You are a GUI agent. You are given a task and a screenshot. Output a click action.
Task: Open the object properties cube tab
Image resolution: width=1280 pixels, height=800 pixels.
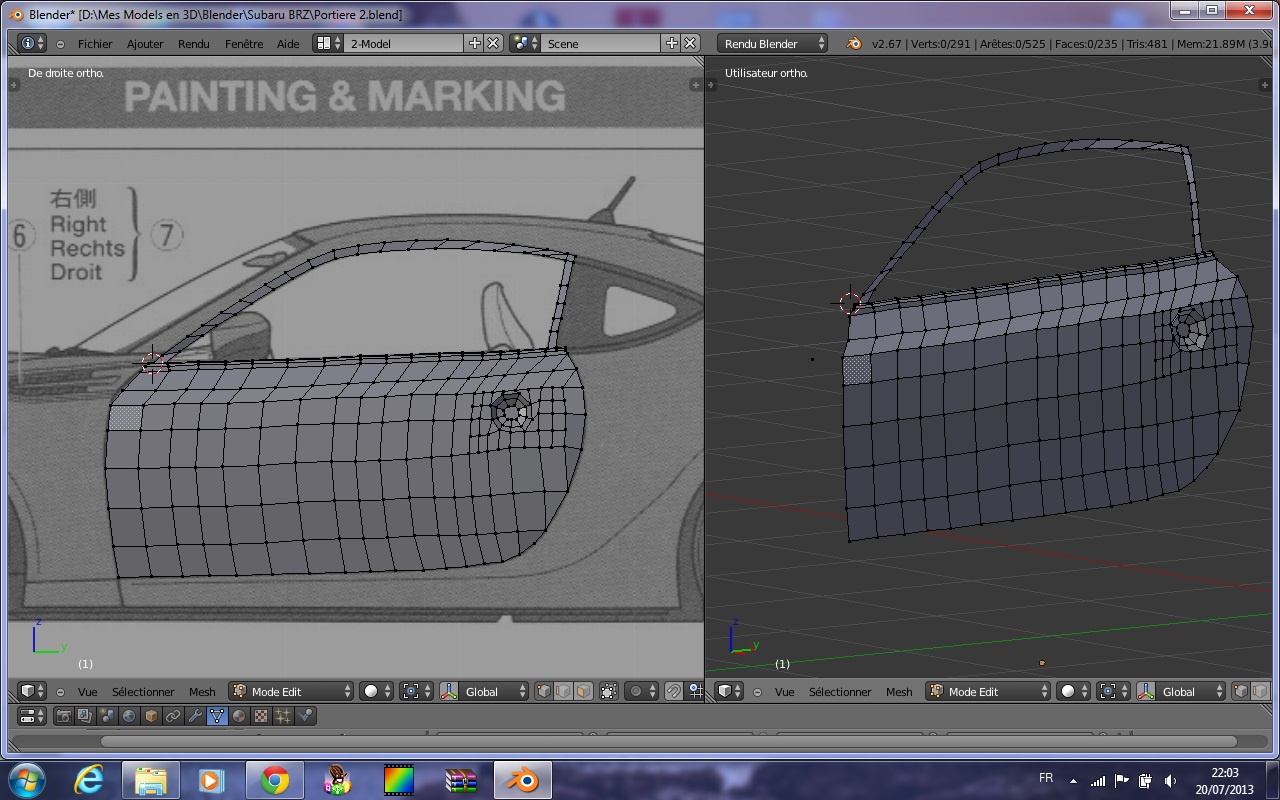click(x=152, y=716)
